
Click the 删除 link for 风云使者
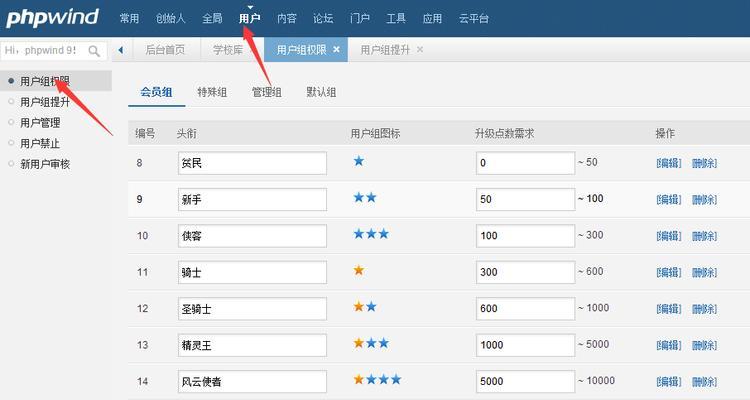tap(705, 381)
